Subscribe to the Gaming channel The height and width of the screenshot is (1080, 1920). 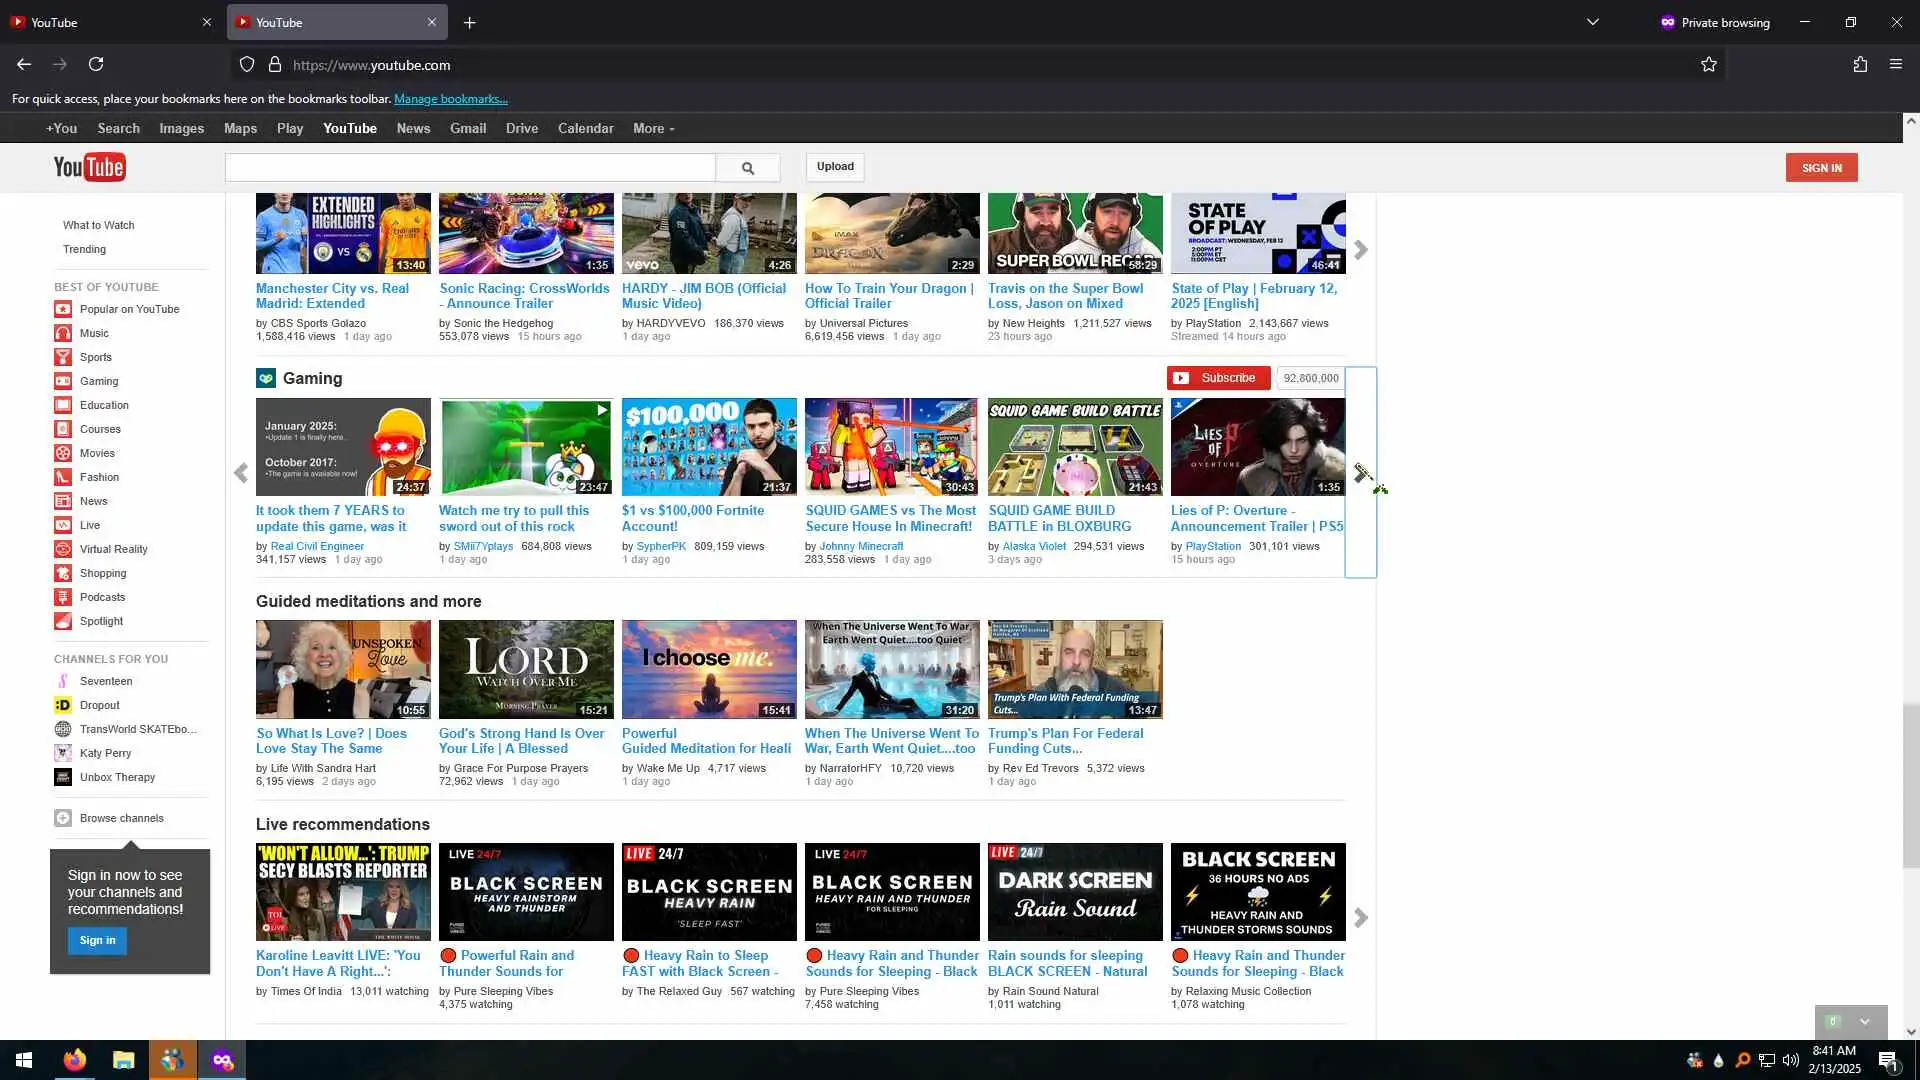coord(1218,378)
